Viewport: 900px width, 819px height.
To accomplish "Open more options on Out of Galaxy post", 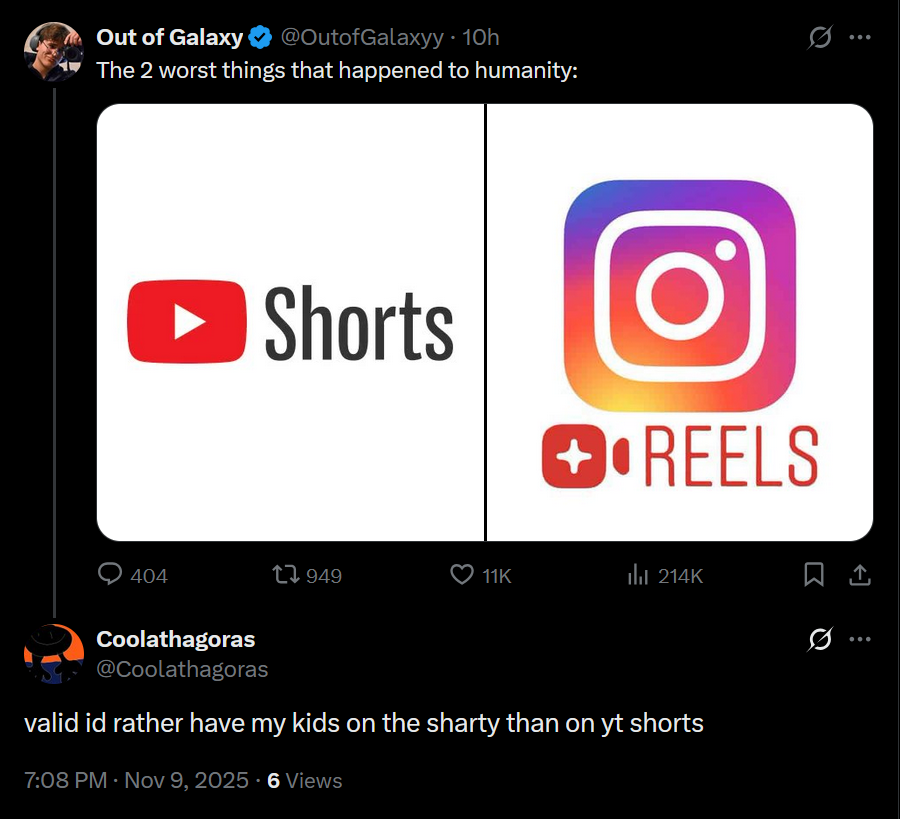I will click(859, 38).
